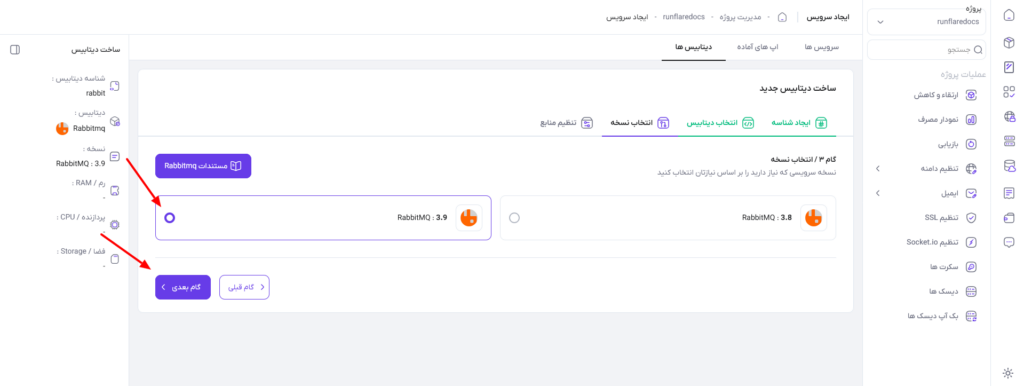Open the theme sun icon in the sidebar
Image resolution: width=1024 pixels, height=386 pixels.
[x=1008, y=373]
